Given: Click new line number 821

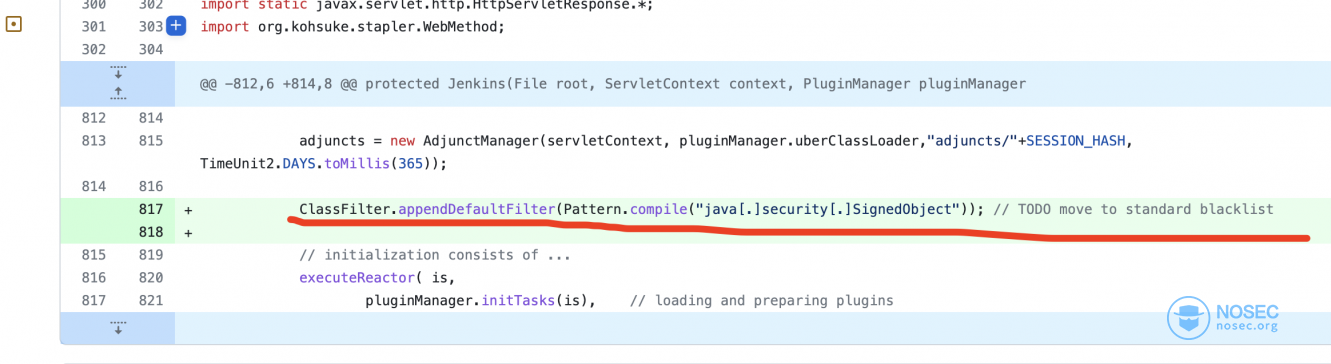Looking at the screenshot, I should pos(151,300).
